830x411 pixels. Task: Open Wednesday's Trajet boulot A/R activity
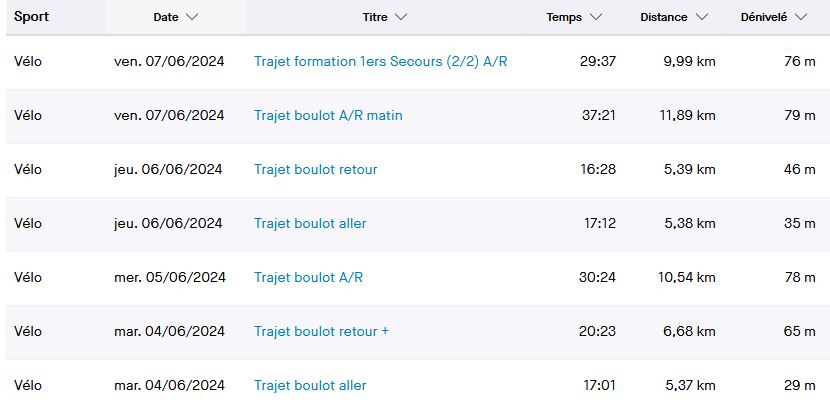(x=308, y=278)
